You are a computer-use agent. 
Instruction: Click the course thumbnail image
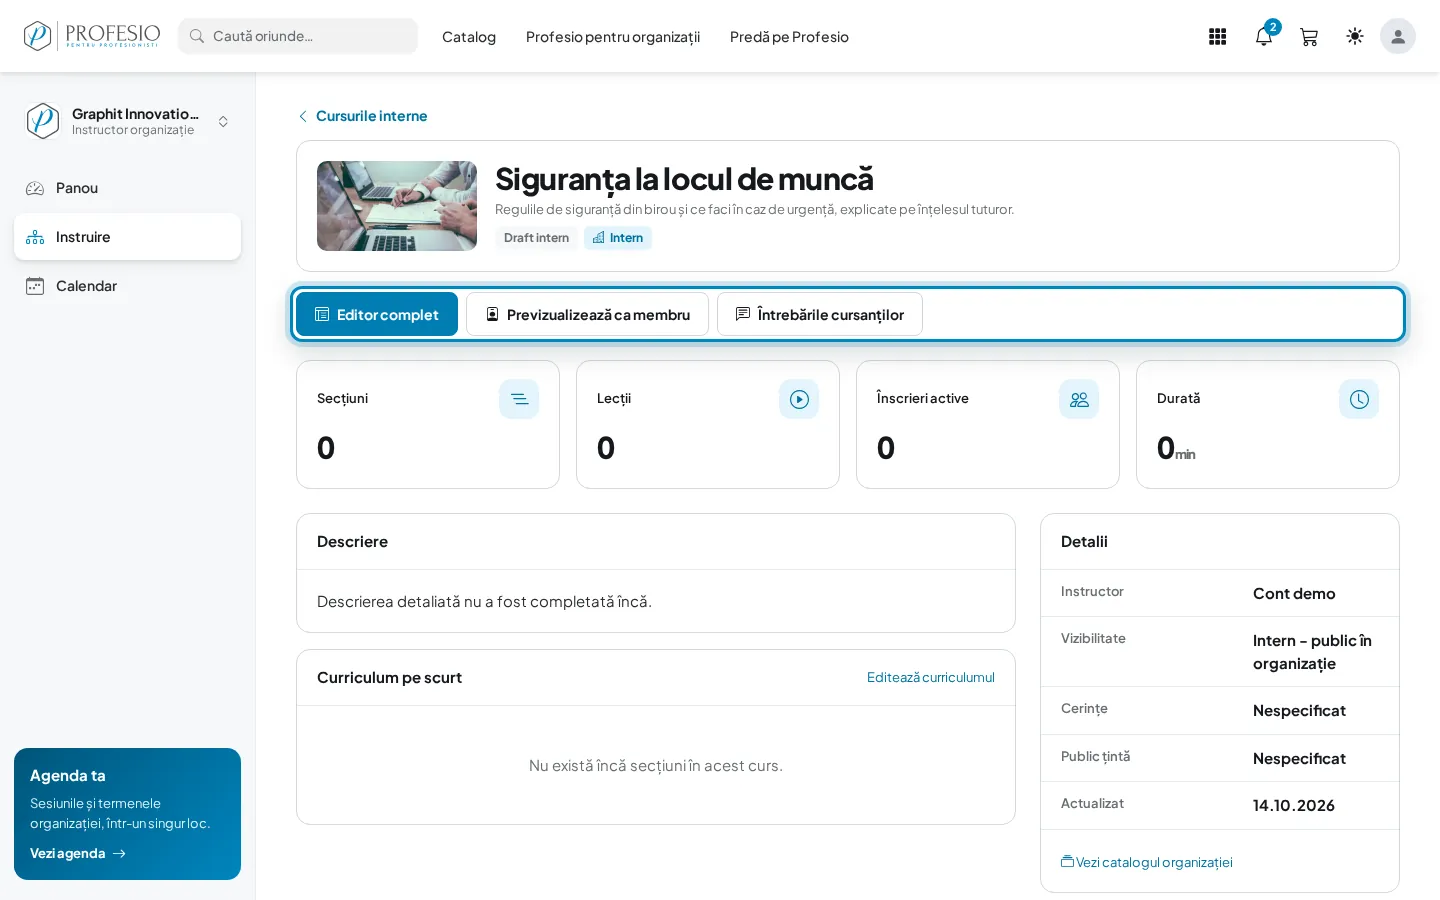click(397, 206)
